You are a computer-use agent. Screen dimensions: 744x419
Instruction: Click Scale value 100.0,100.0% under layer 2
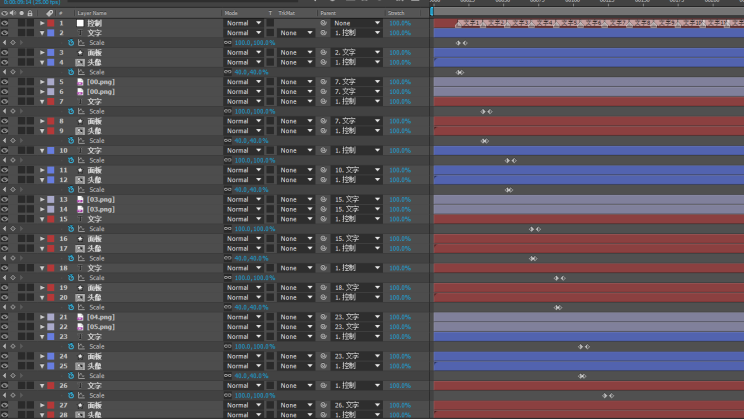(x=255, y=43)
